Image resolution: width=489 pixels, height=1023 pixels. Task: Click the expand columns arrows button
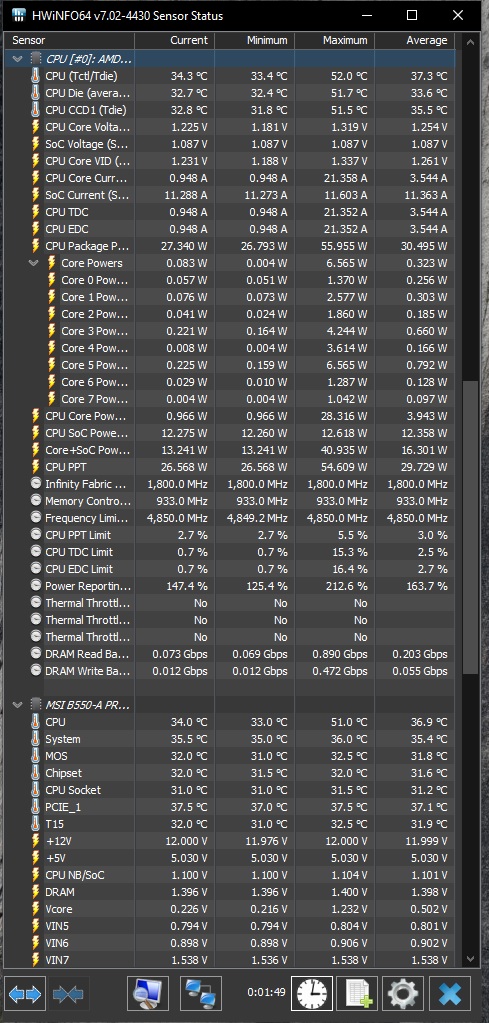(26, 994)
